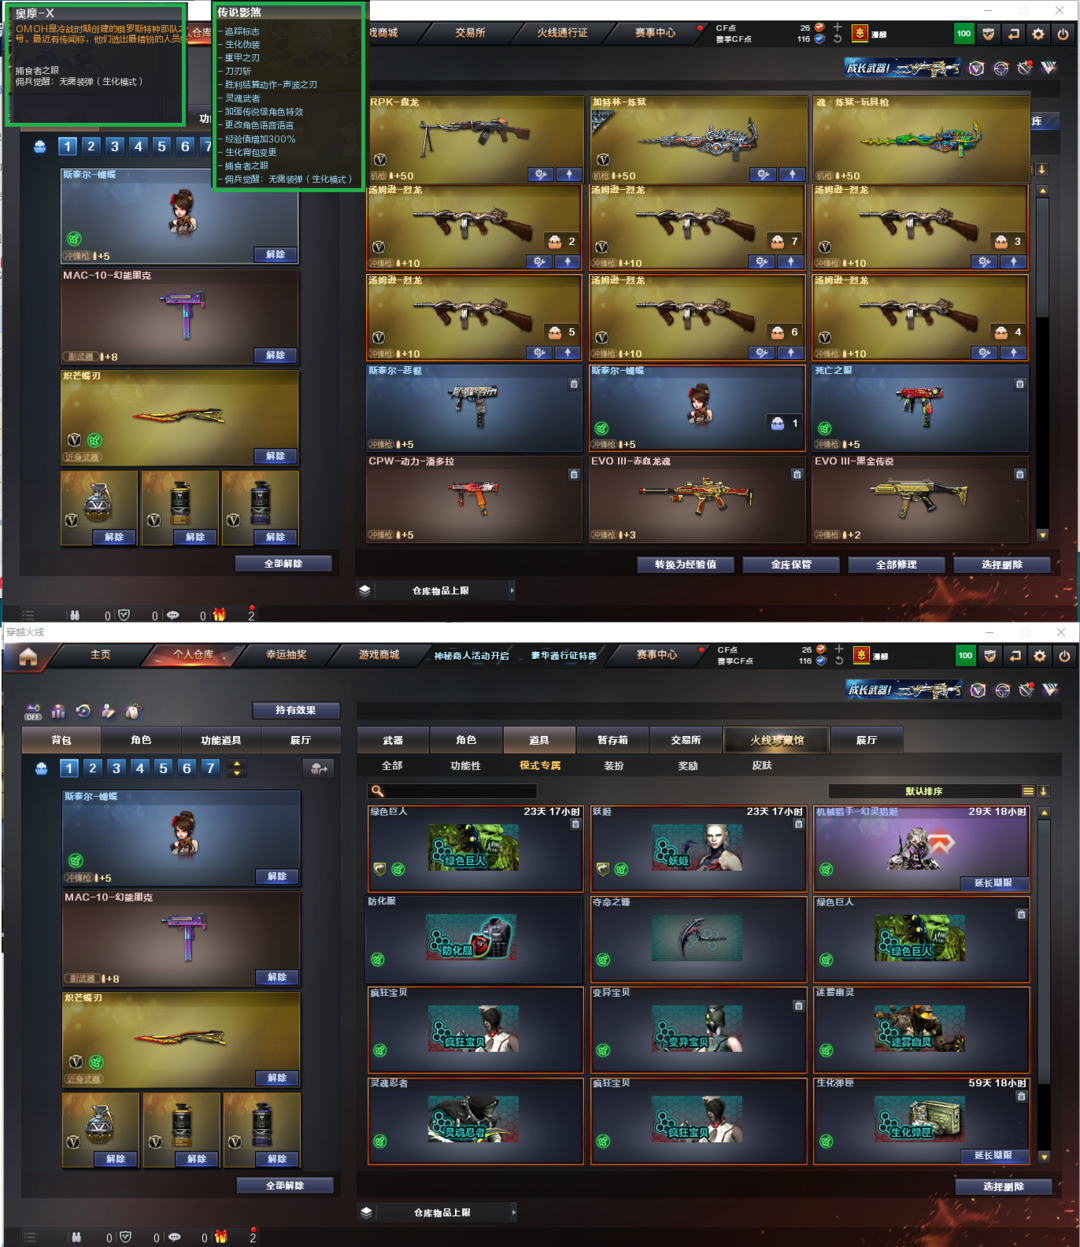Open the chat bubble icon in the lower status bar
The height and width of the screenshot is (1247, 1080).
pos(175,1237)
